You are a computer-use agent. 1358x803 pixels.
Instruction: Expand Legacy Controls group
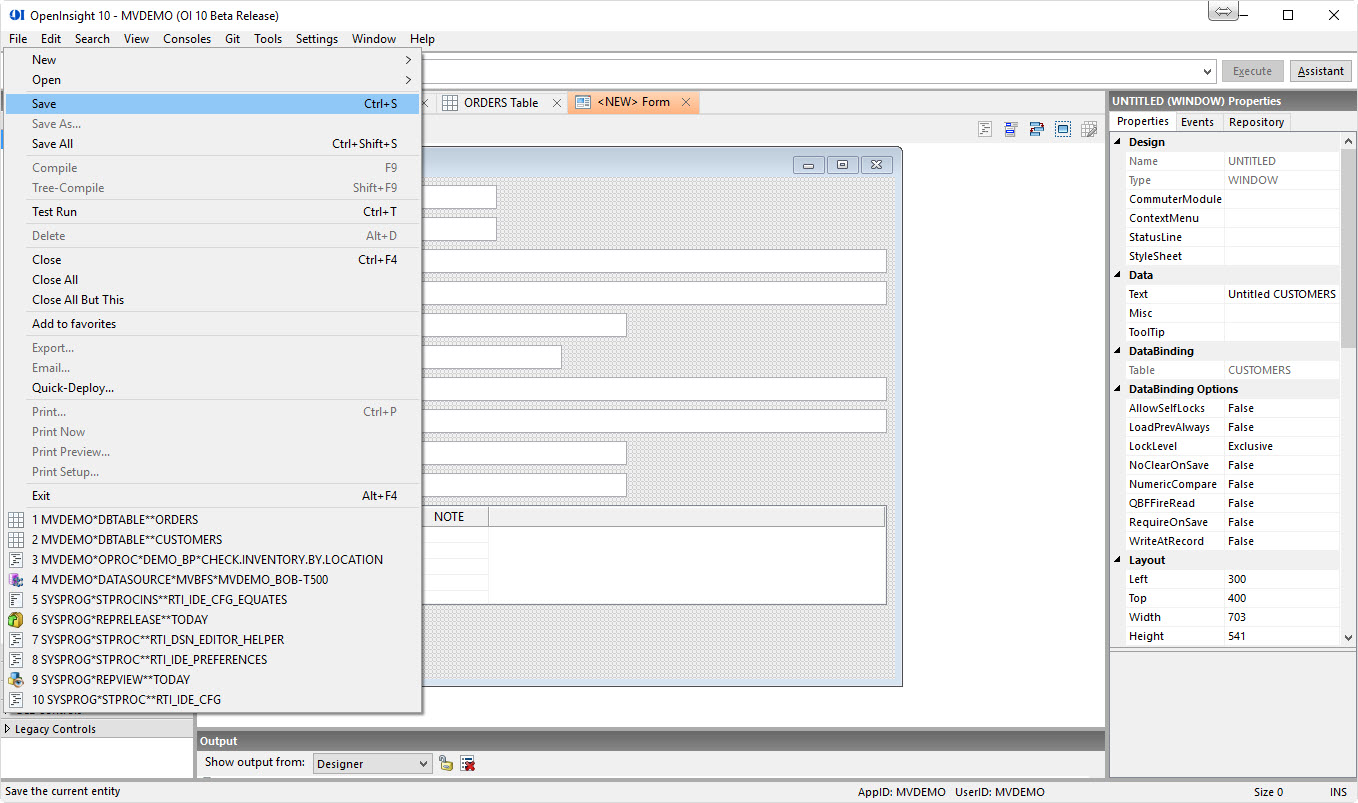(x=9, y=729)
